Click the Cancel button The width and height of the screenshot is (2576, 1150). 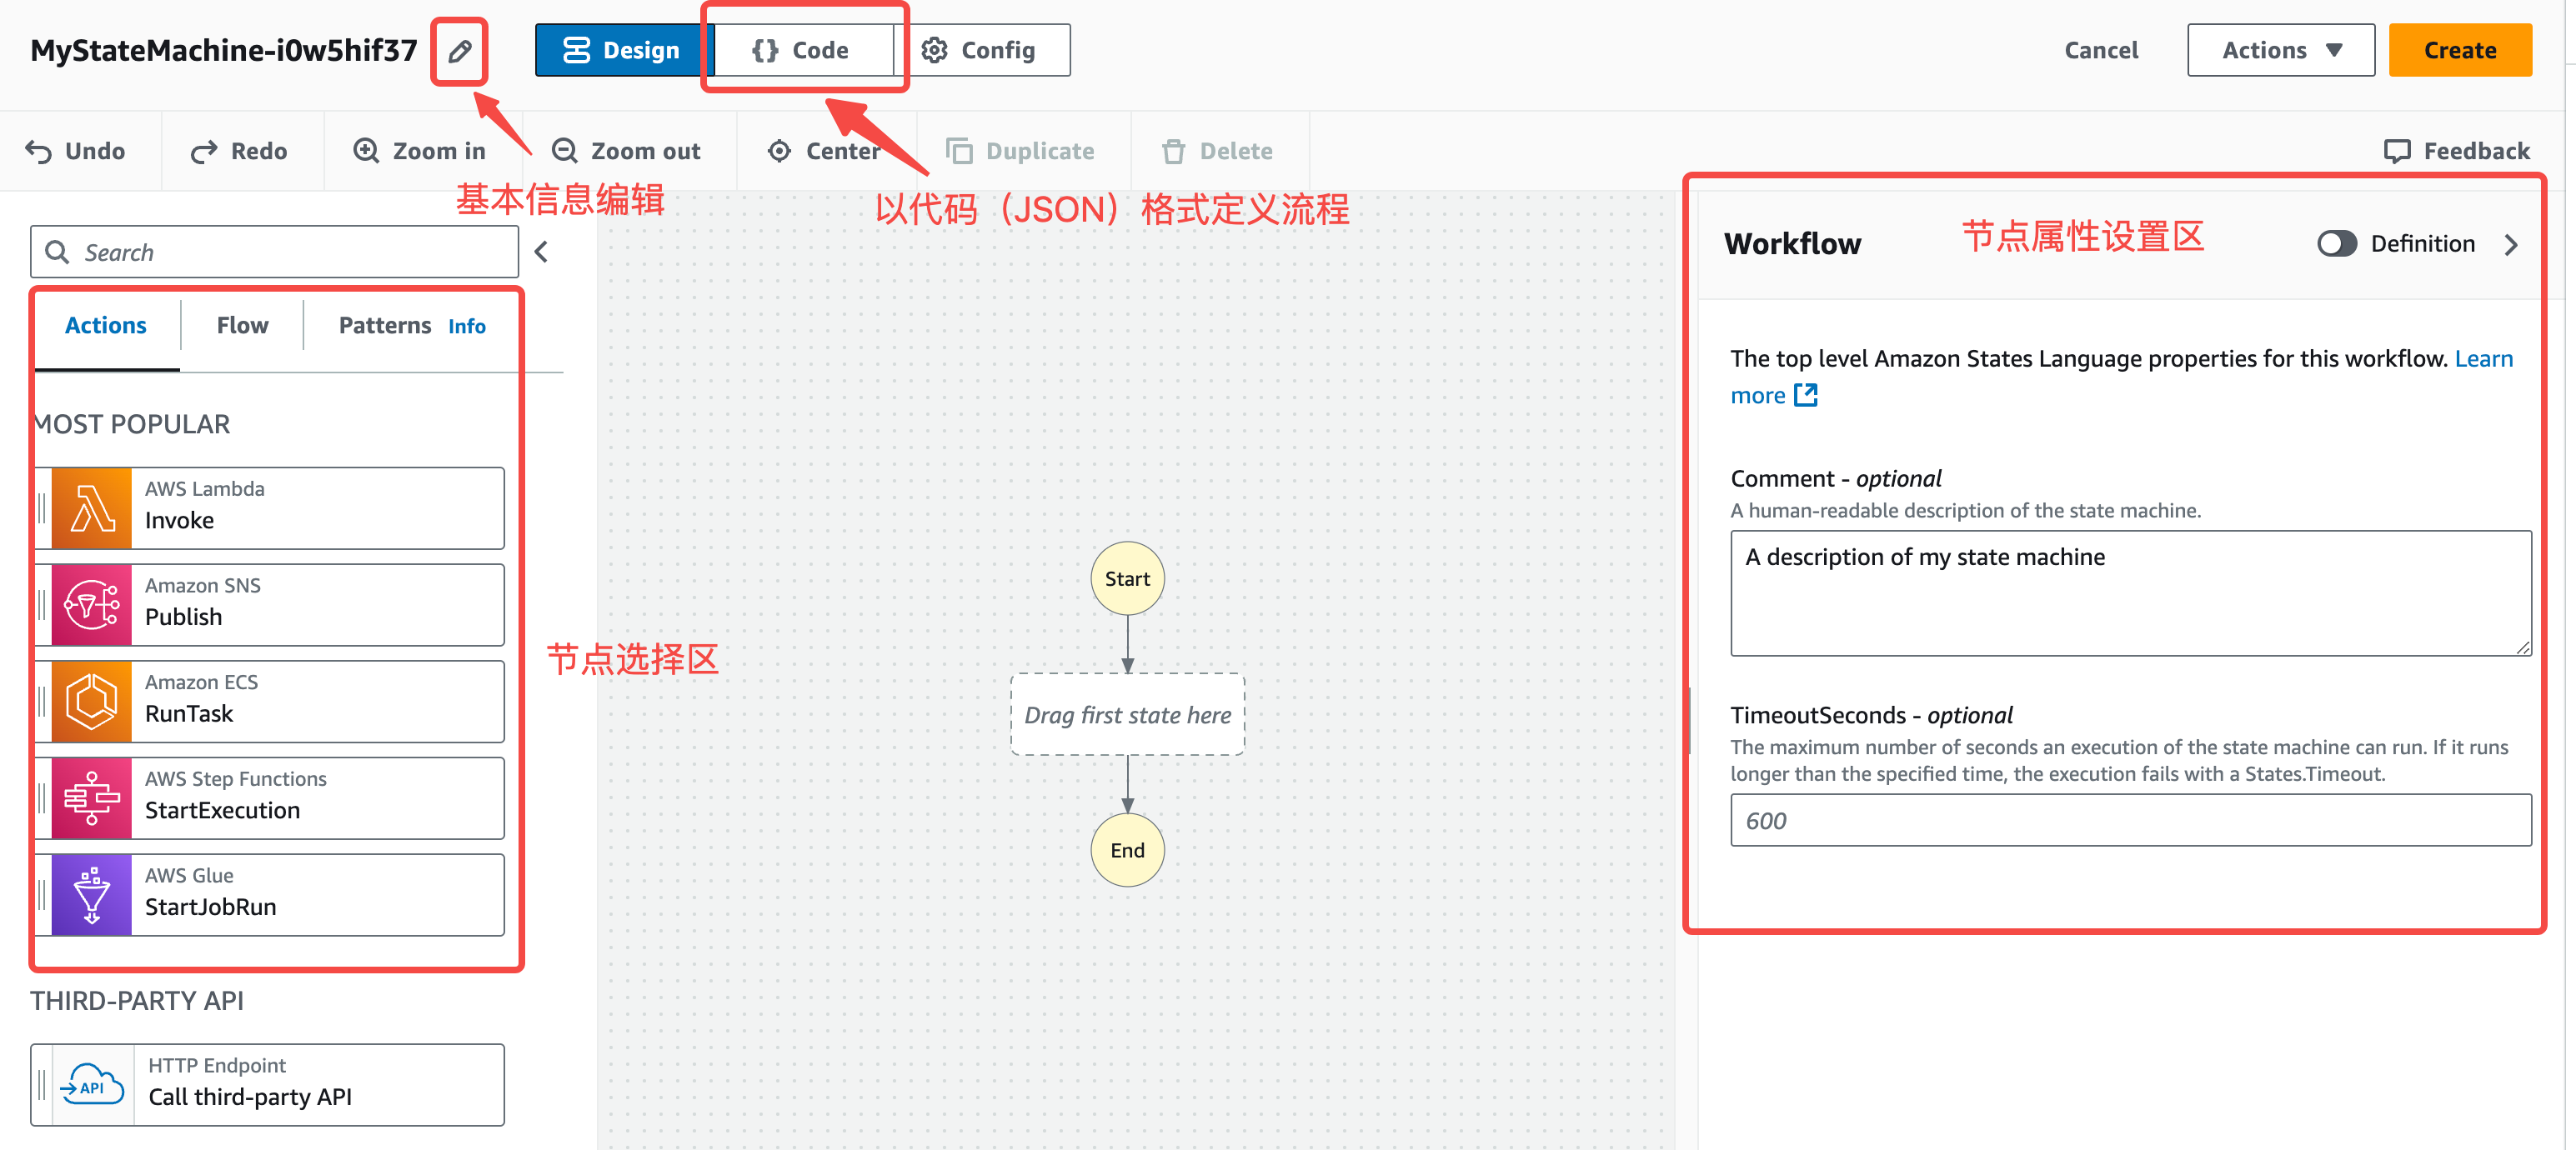(2101, 50)
